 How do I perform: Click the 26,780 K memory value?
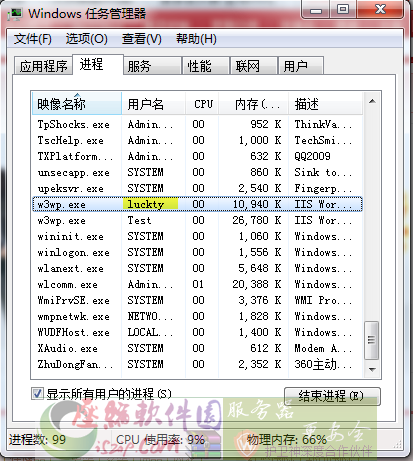(257, 220)
